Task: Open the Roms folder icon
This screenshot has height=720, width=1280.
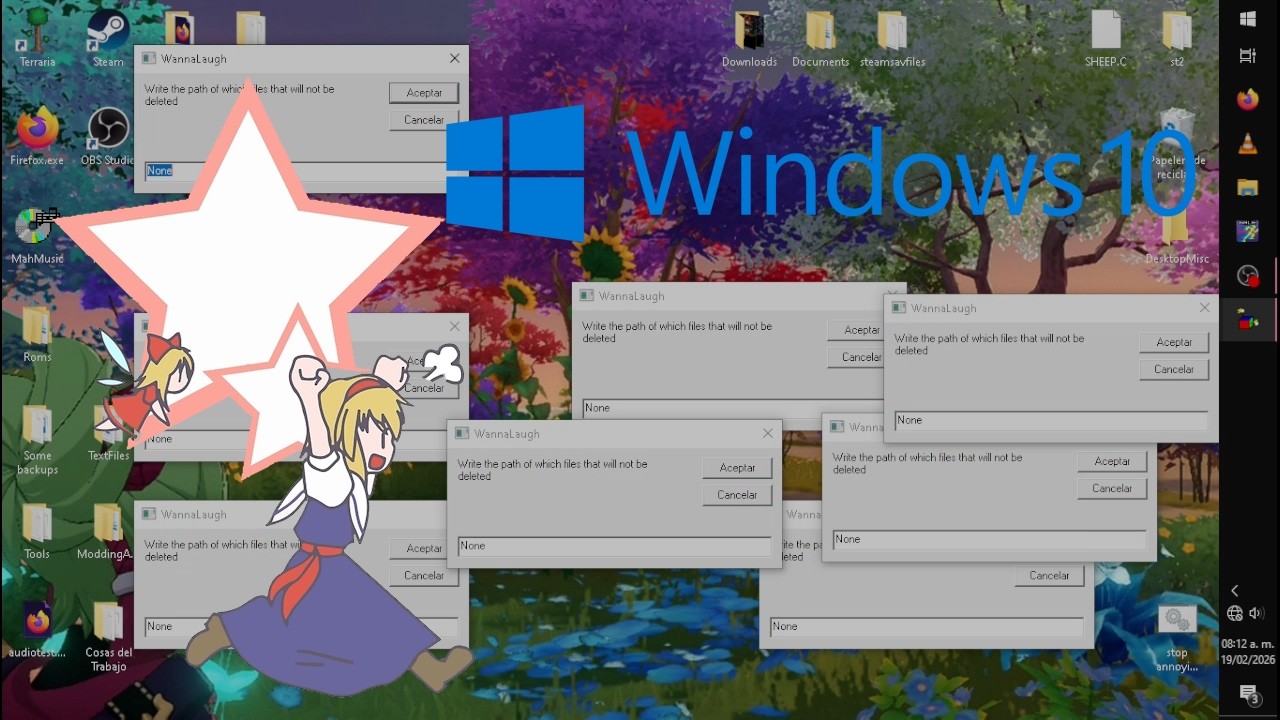Action: (37, 333)
